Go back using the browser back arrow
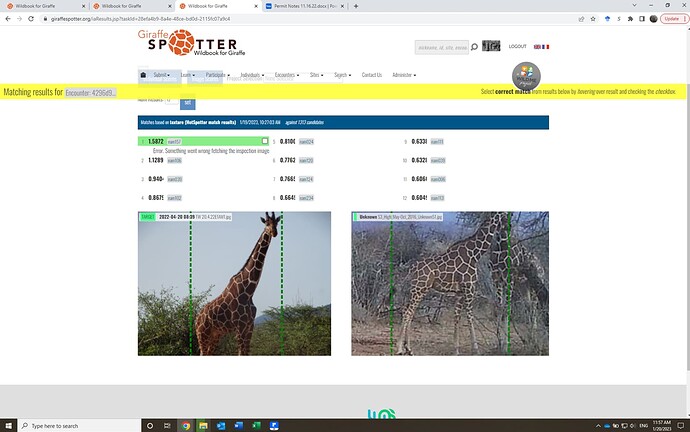 [x=8, y=19]
